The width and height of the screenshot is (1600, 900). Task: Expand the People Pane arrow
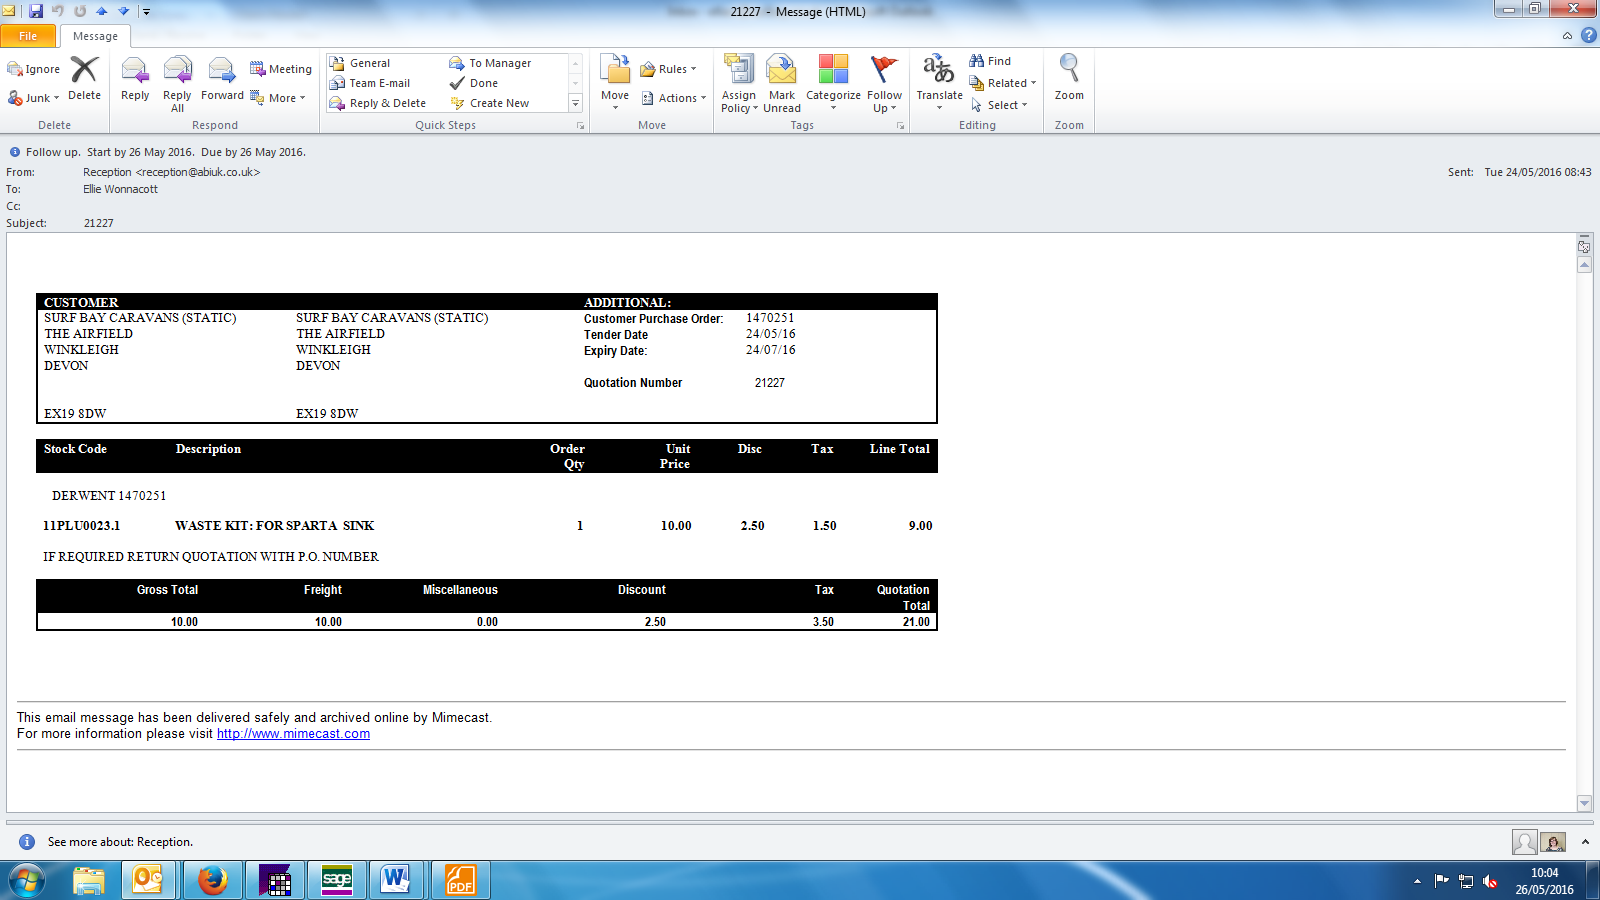[1585, 842]
